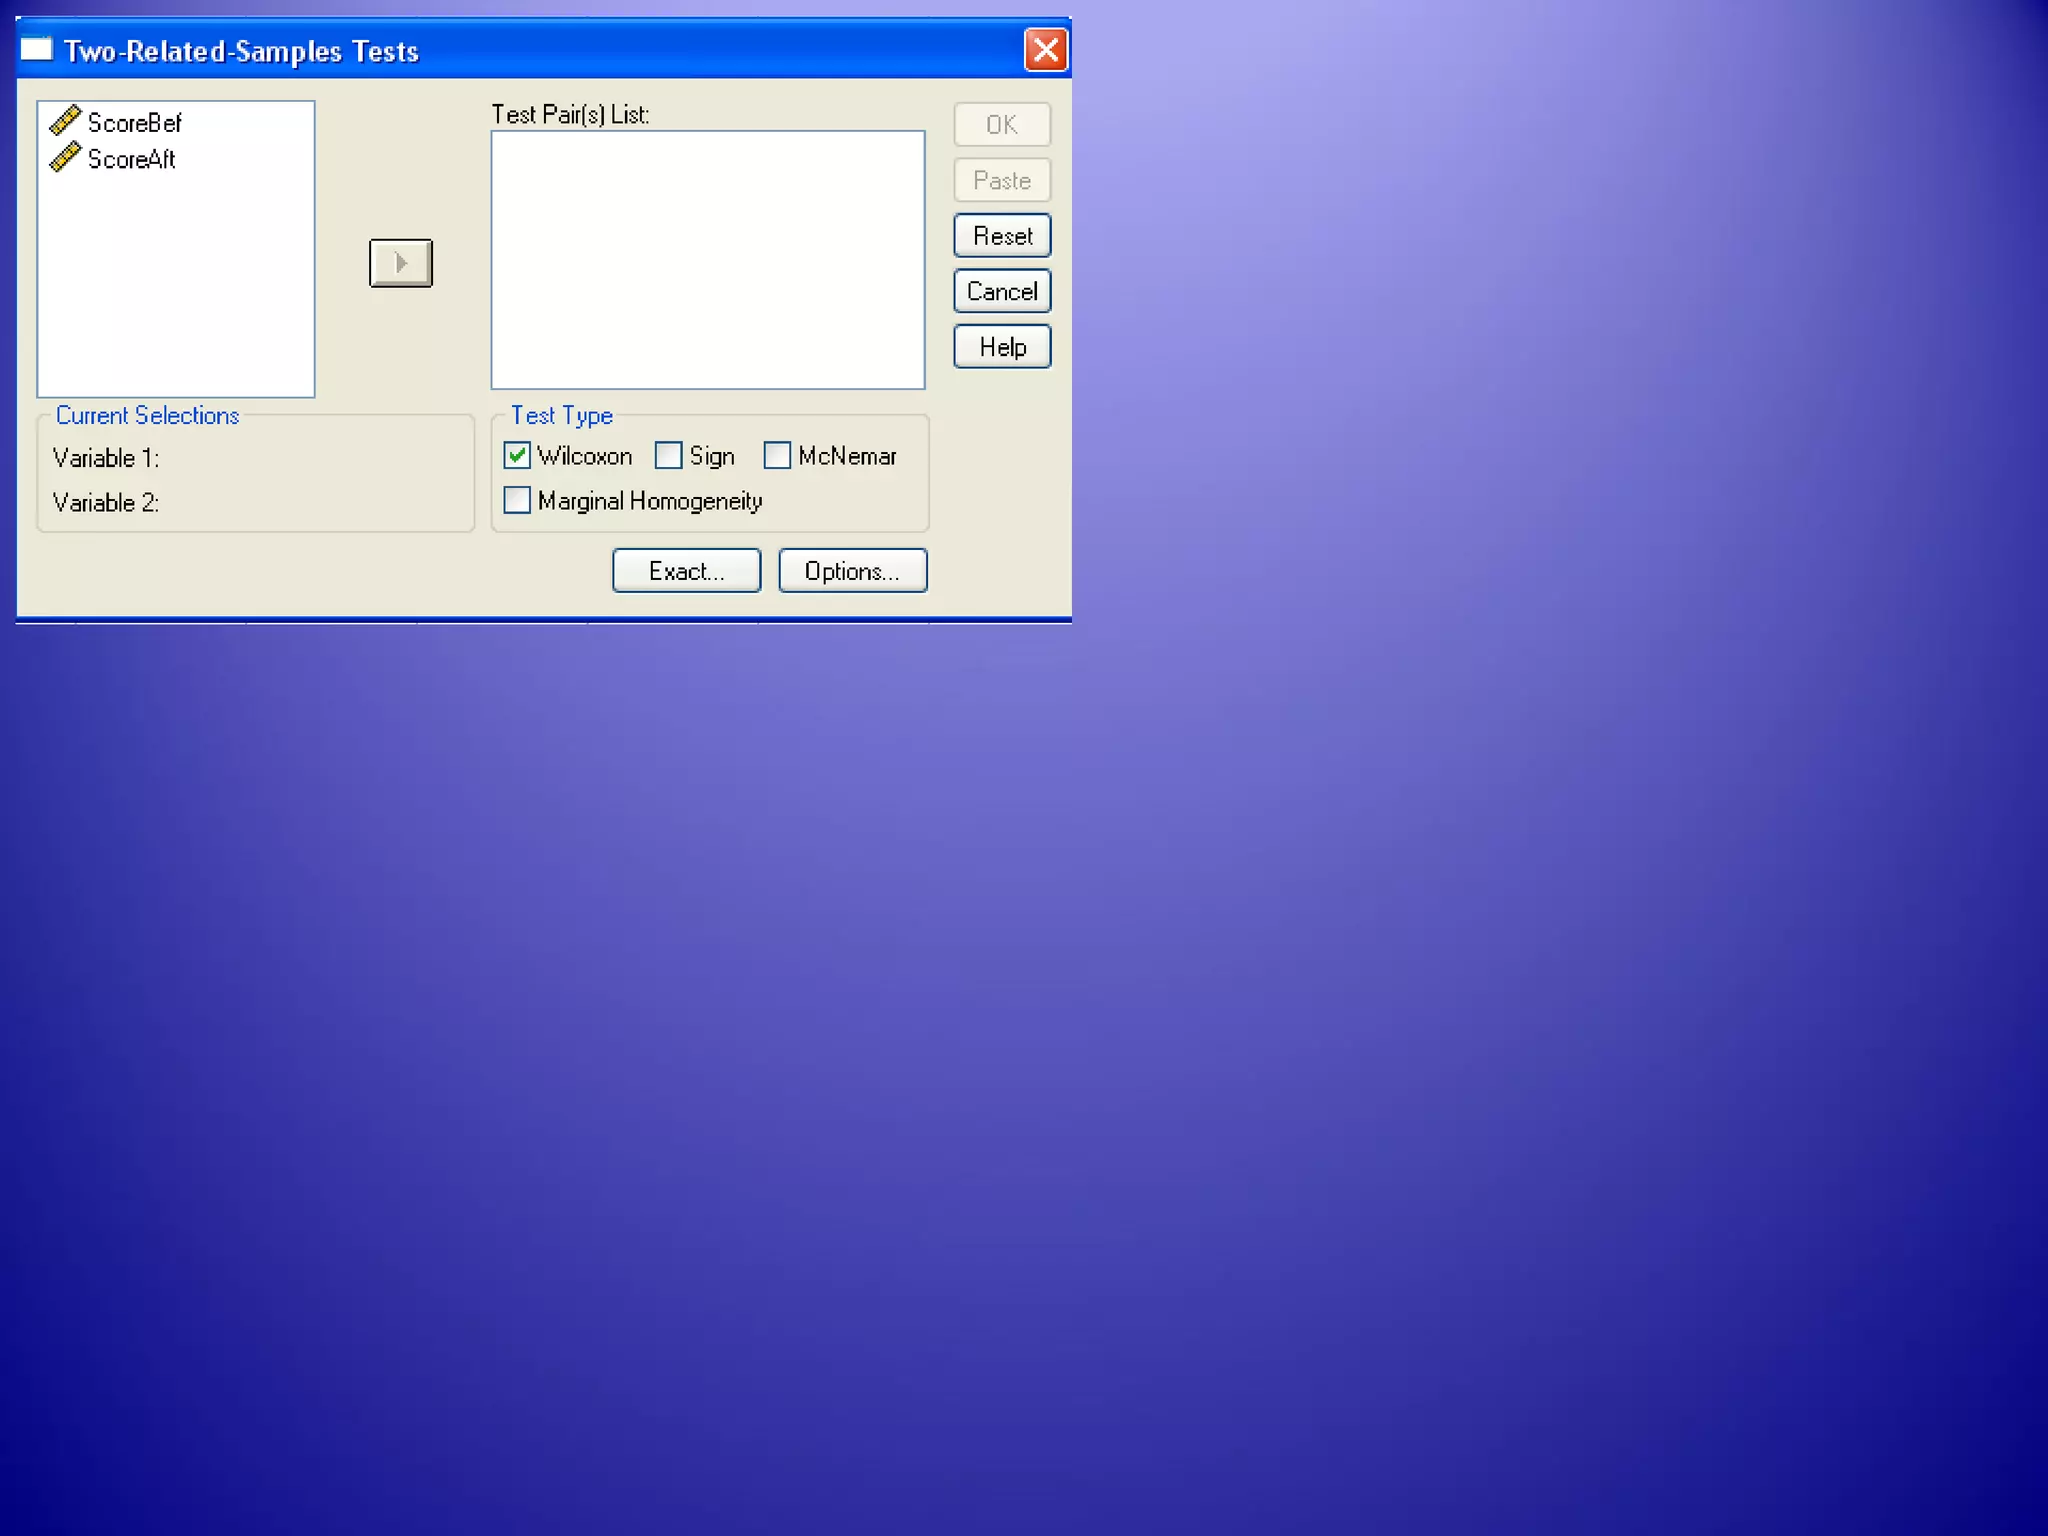This screenshot has width=2048, height=1536.
Task: Check the Marginal Homogeneity option
Action: click(517, 500)
